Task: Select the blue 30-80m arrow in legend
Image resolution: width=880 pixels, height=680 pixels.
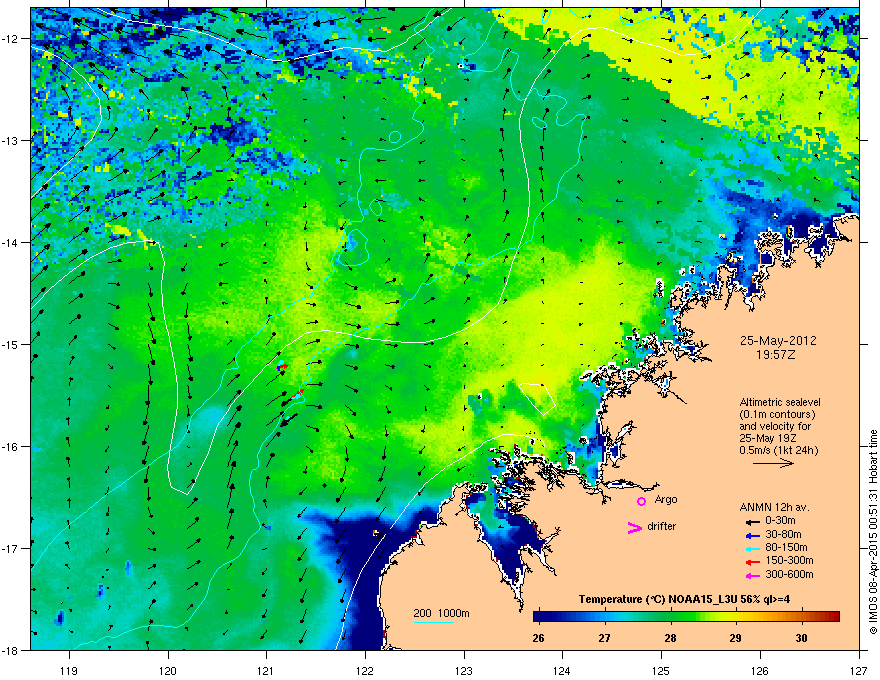Action: click(x=753, y=535)
